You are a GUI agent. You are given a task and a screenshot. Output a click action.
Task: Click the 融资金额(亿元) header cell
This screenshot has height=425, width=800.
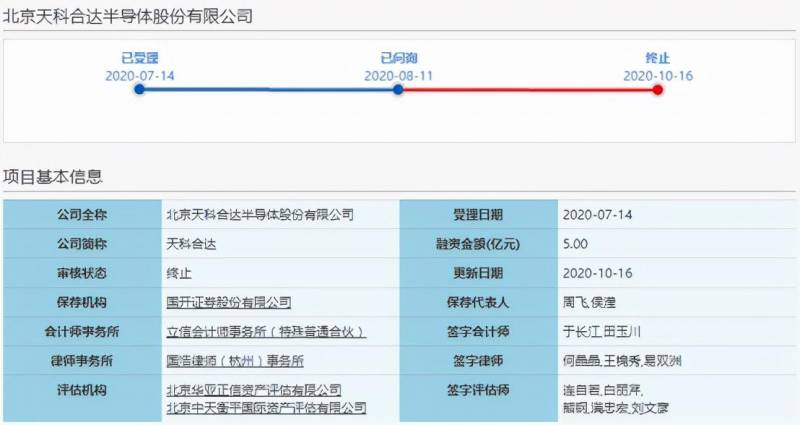click(479, 244)
